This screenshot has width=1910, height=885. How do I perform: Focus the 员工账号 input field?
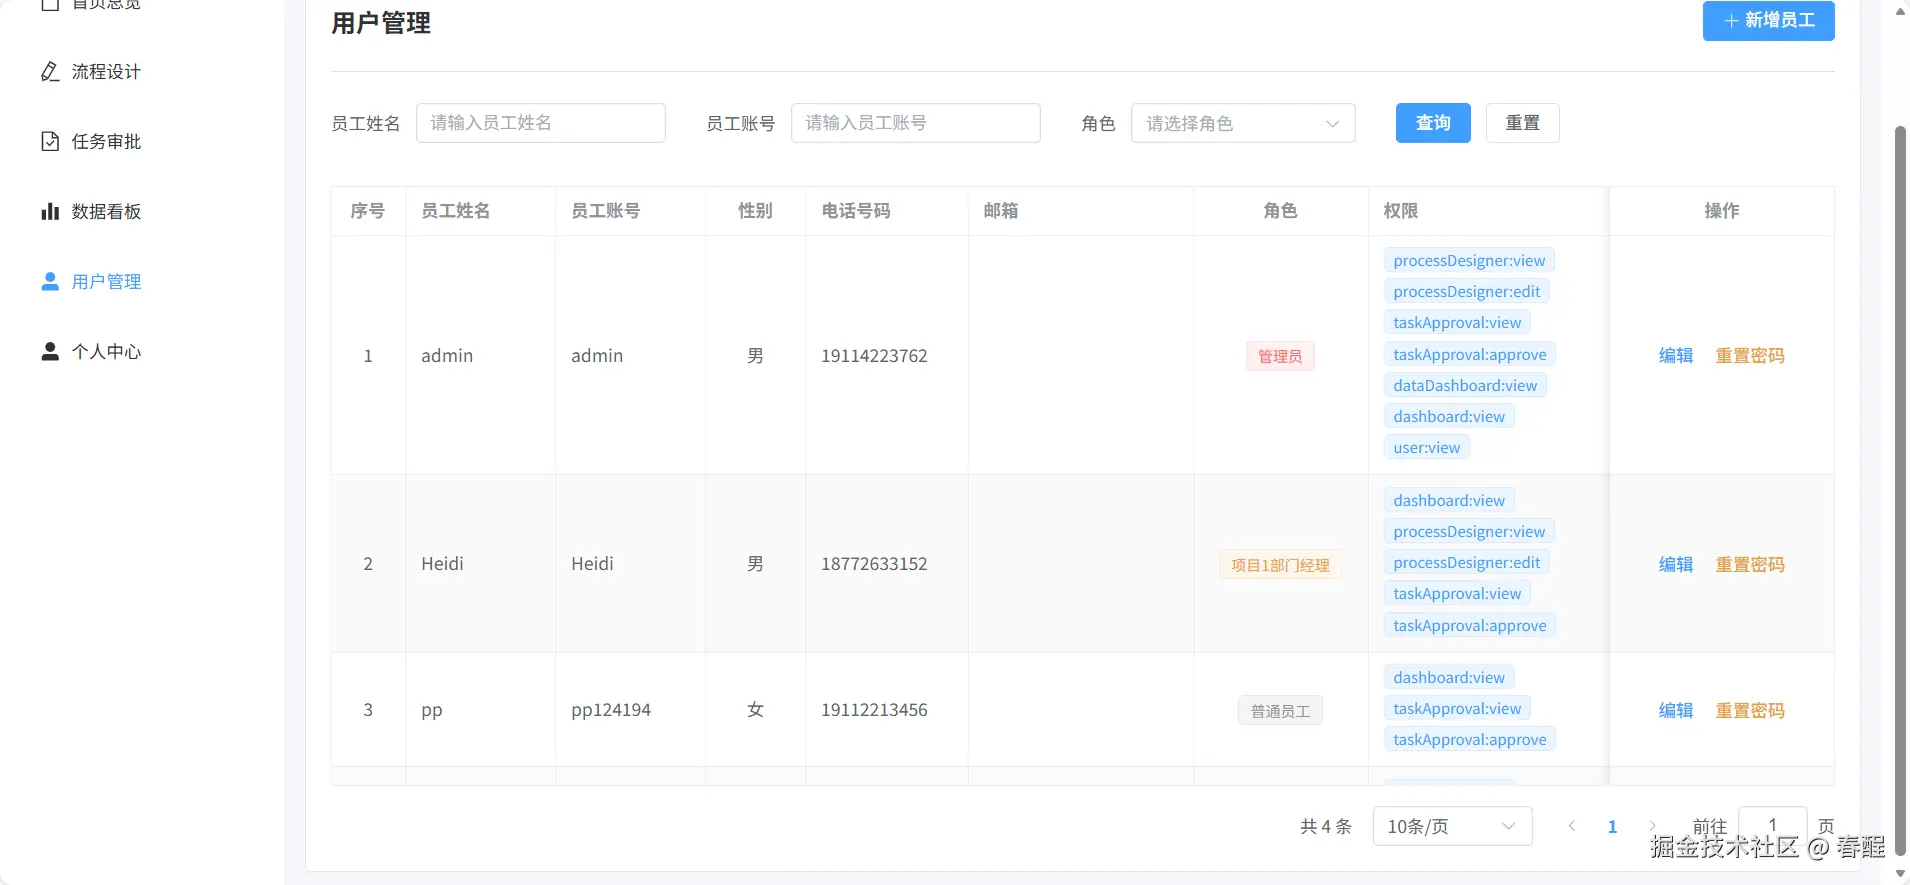tap(915, 123)
